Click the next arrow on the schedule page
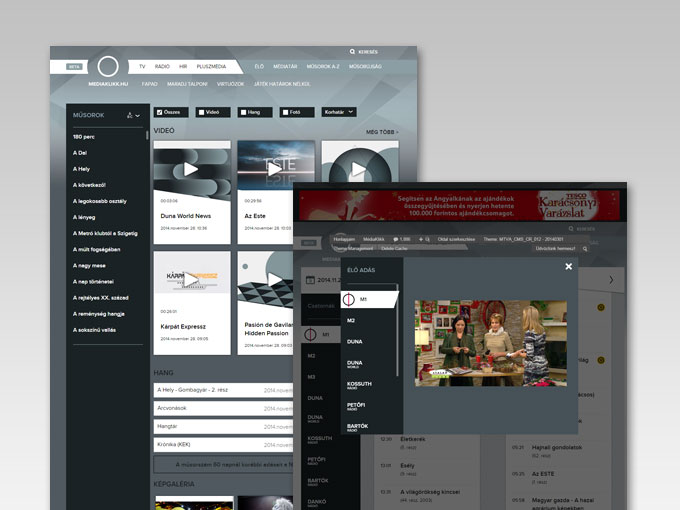680x510 pixels. (611, 280)
